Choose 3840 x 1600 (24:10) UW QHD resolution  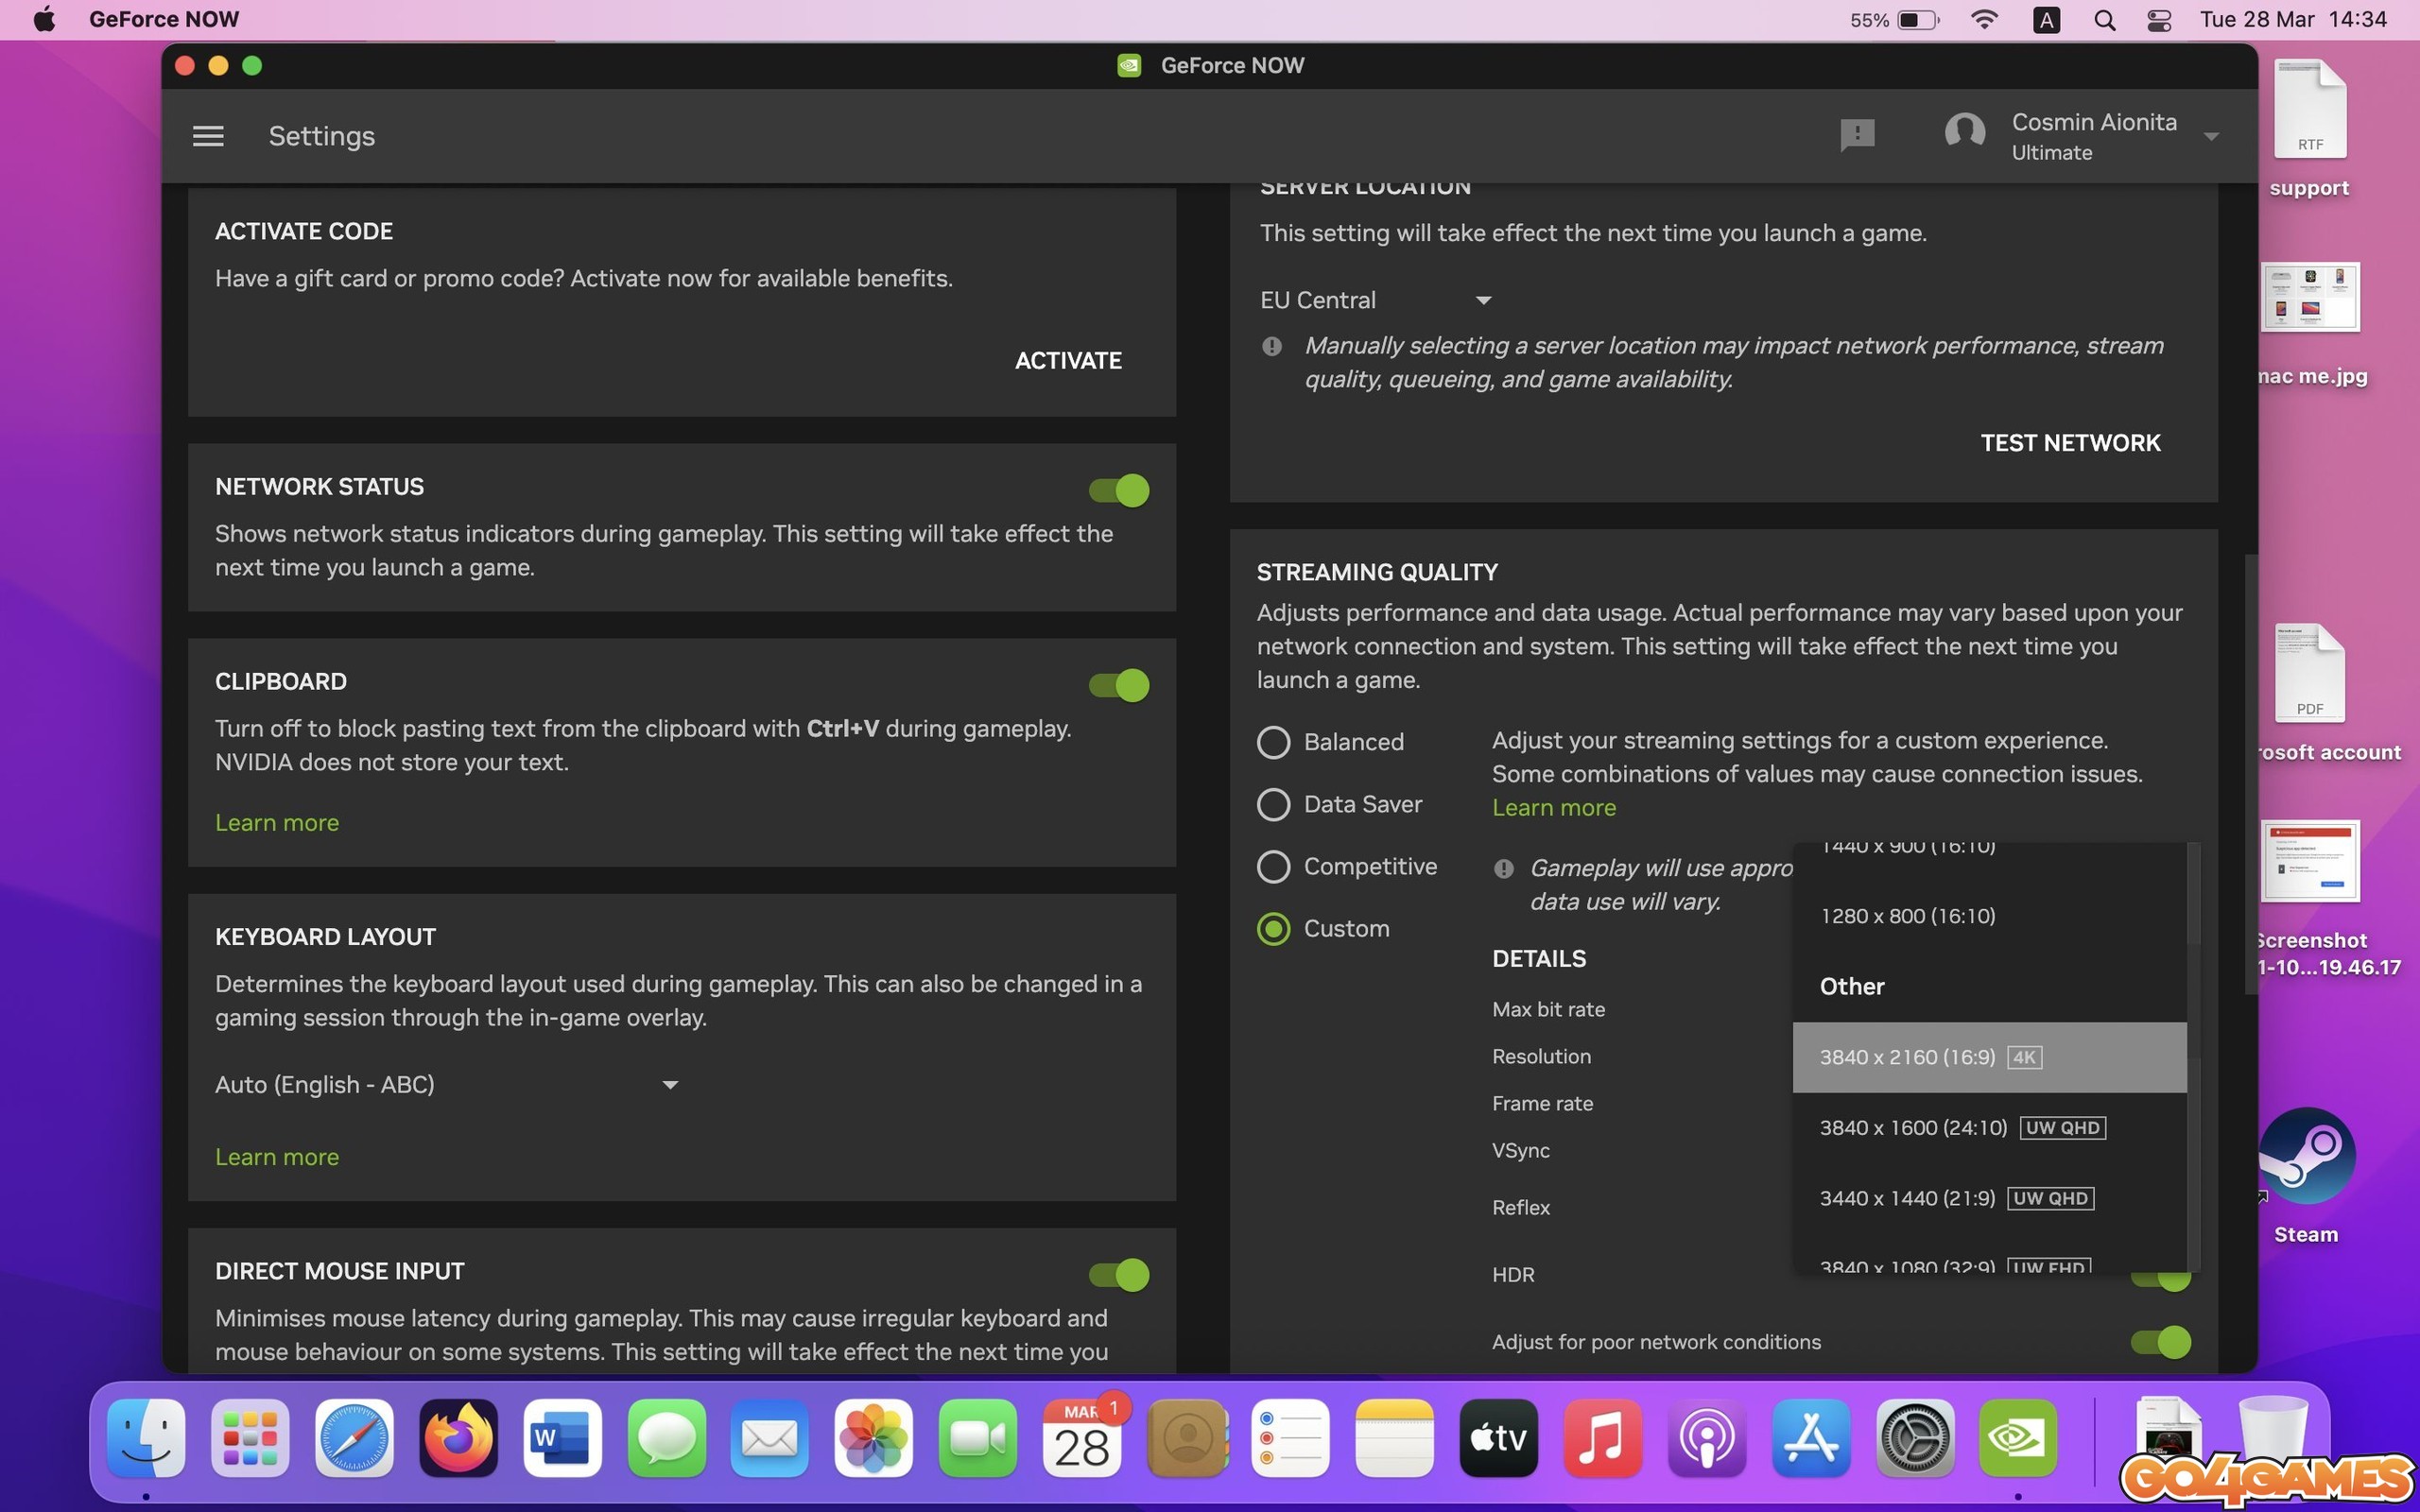click(x=1989, y=1128)
